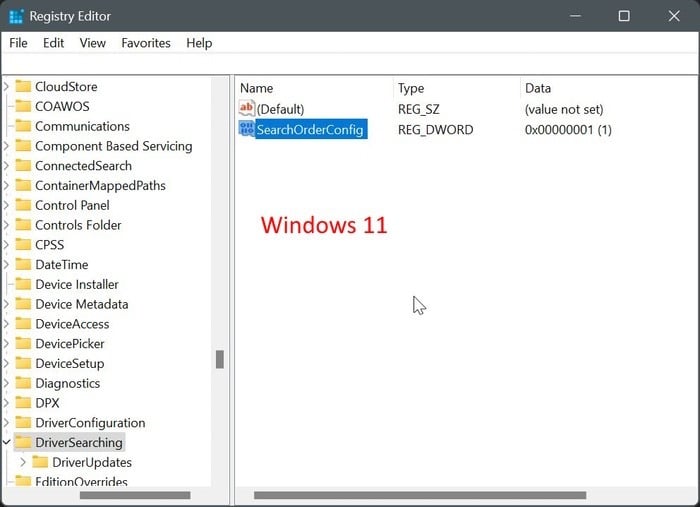Click the DevicePicker folder icon

pos(23,343)
